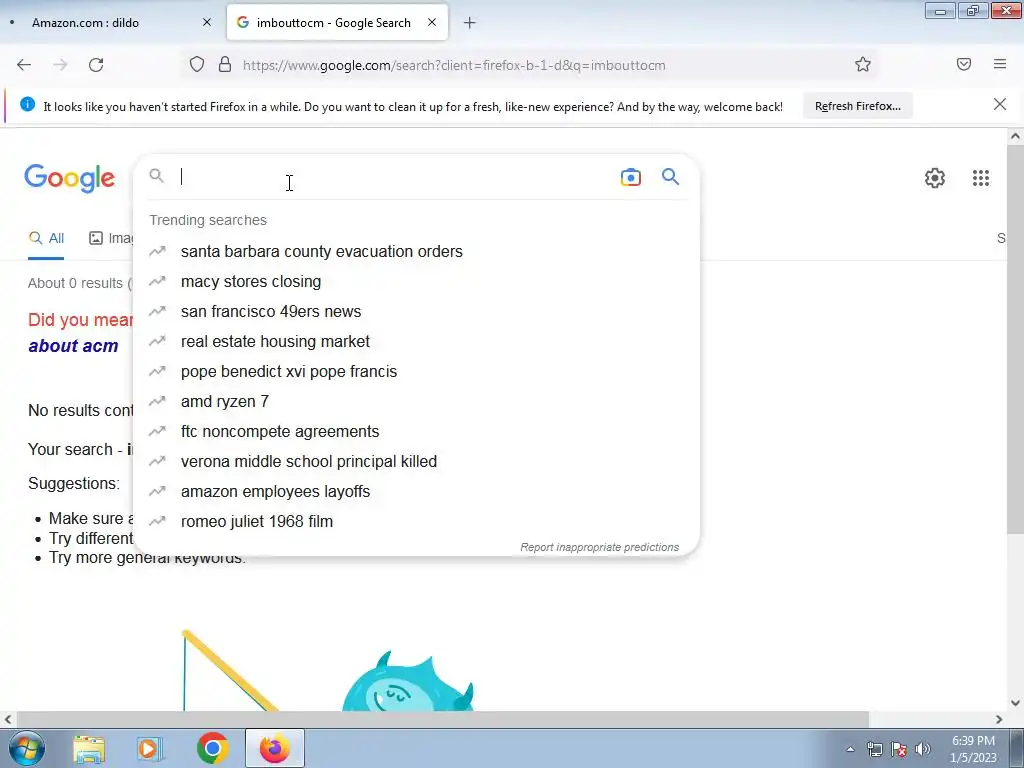Screen dimensions: 1024x768
Task: Choose suggestion amd ryzen 7
Action: pos(416,402)
